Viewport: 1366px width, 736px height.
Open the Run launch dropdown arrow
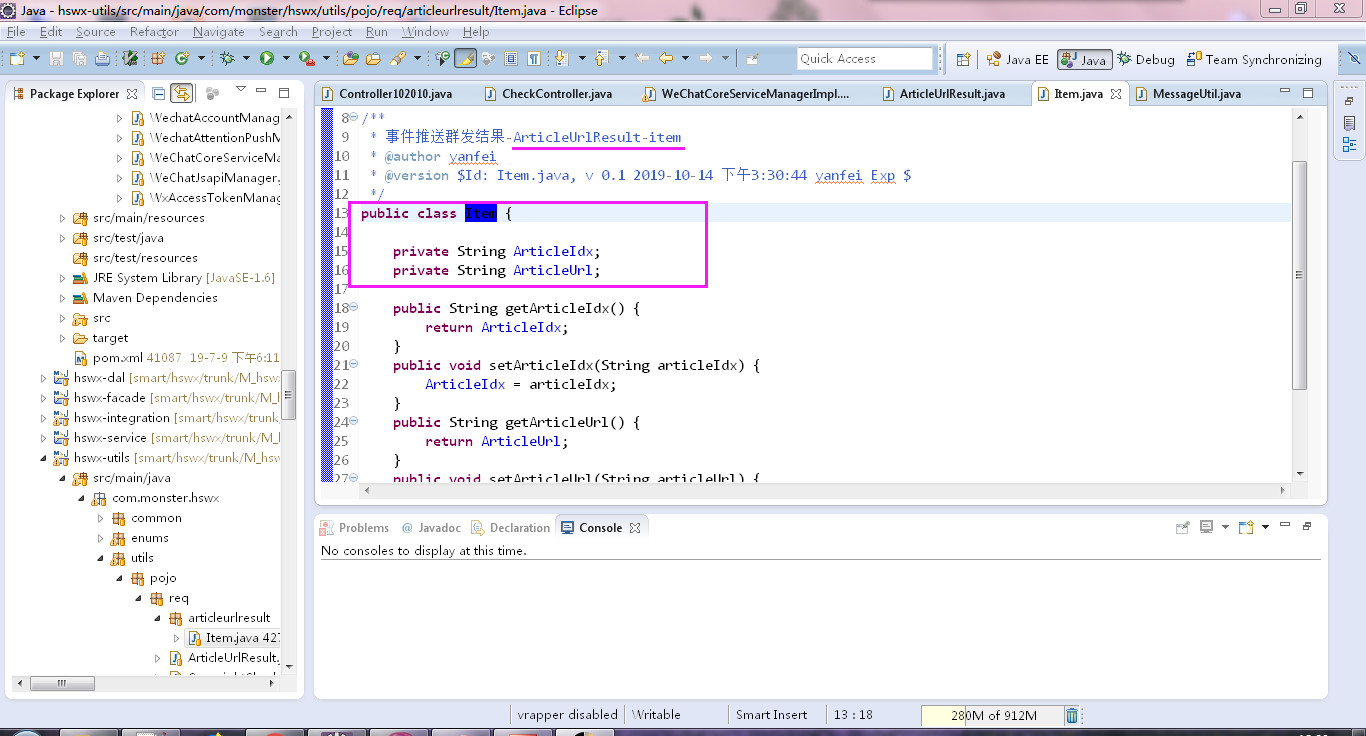click(286, 59)
